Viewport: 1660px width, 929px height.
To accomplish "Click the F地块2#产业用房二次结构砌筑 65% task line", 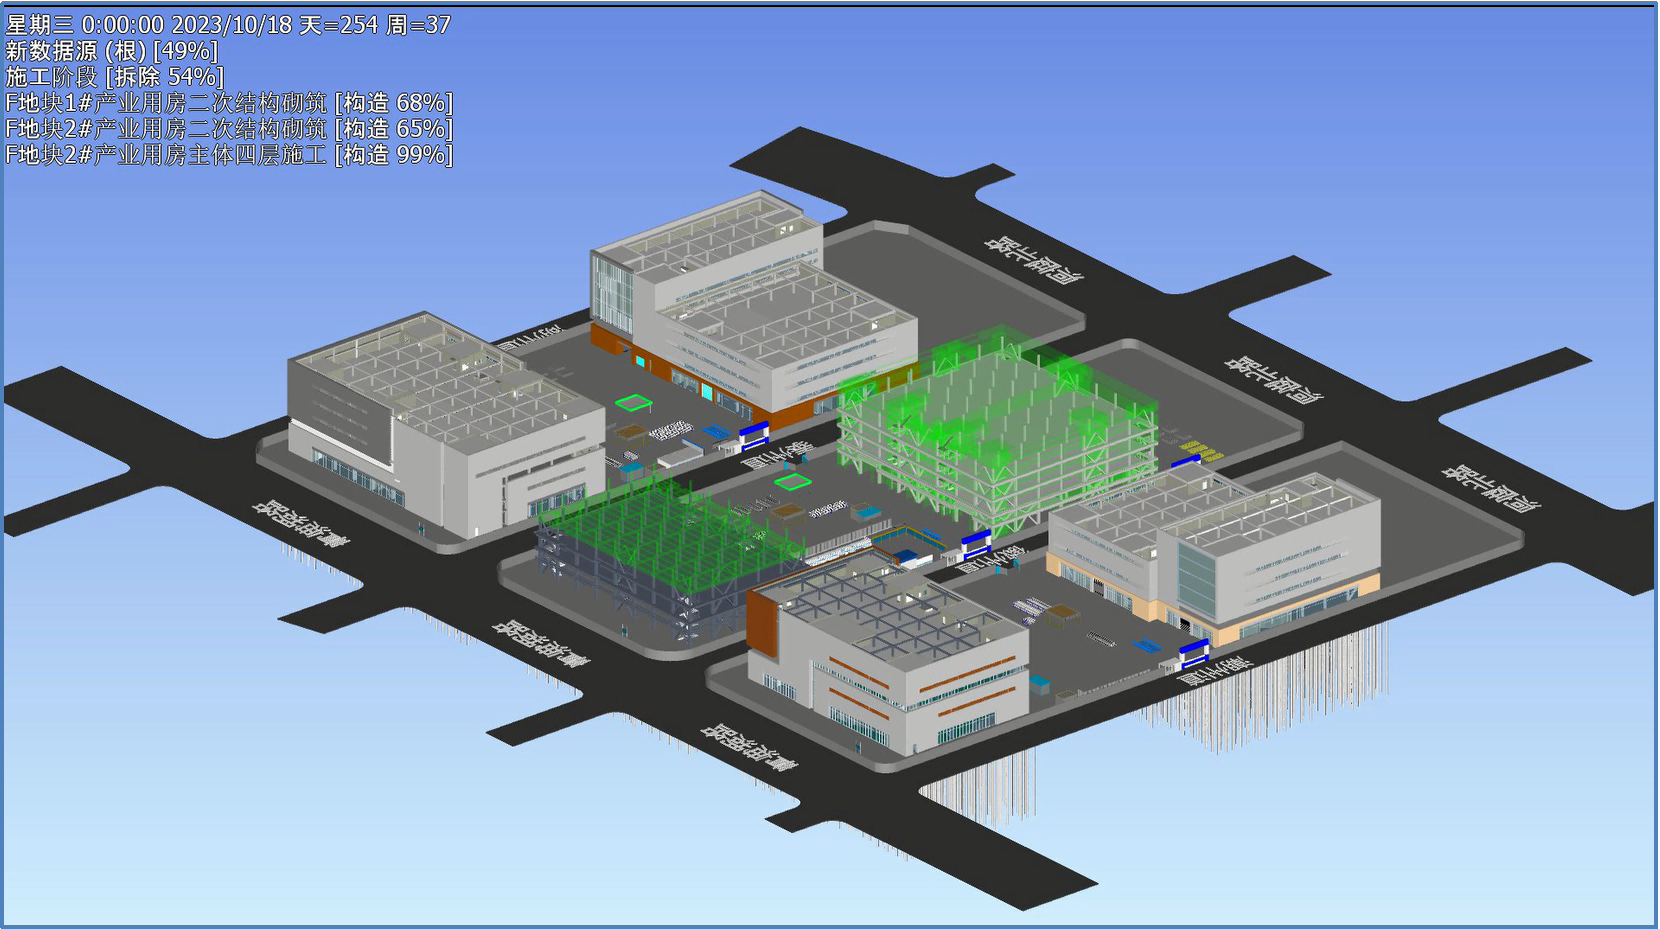I will 229,129.
